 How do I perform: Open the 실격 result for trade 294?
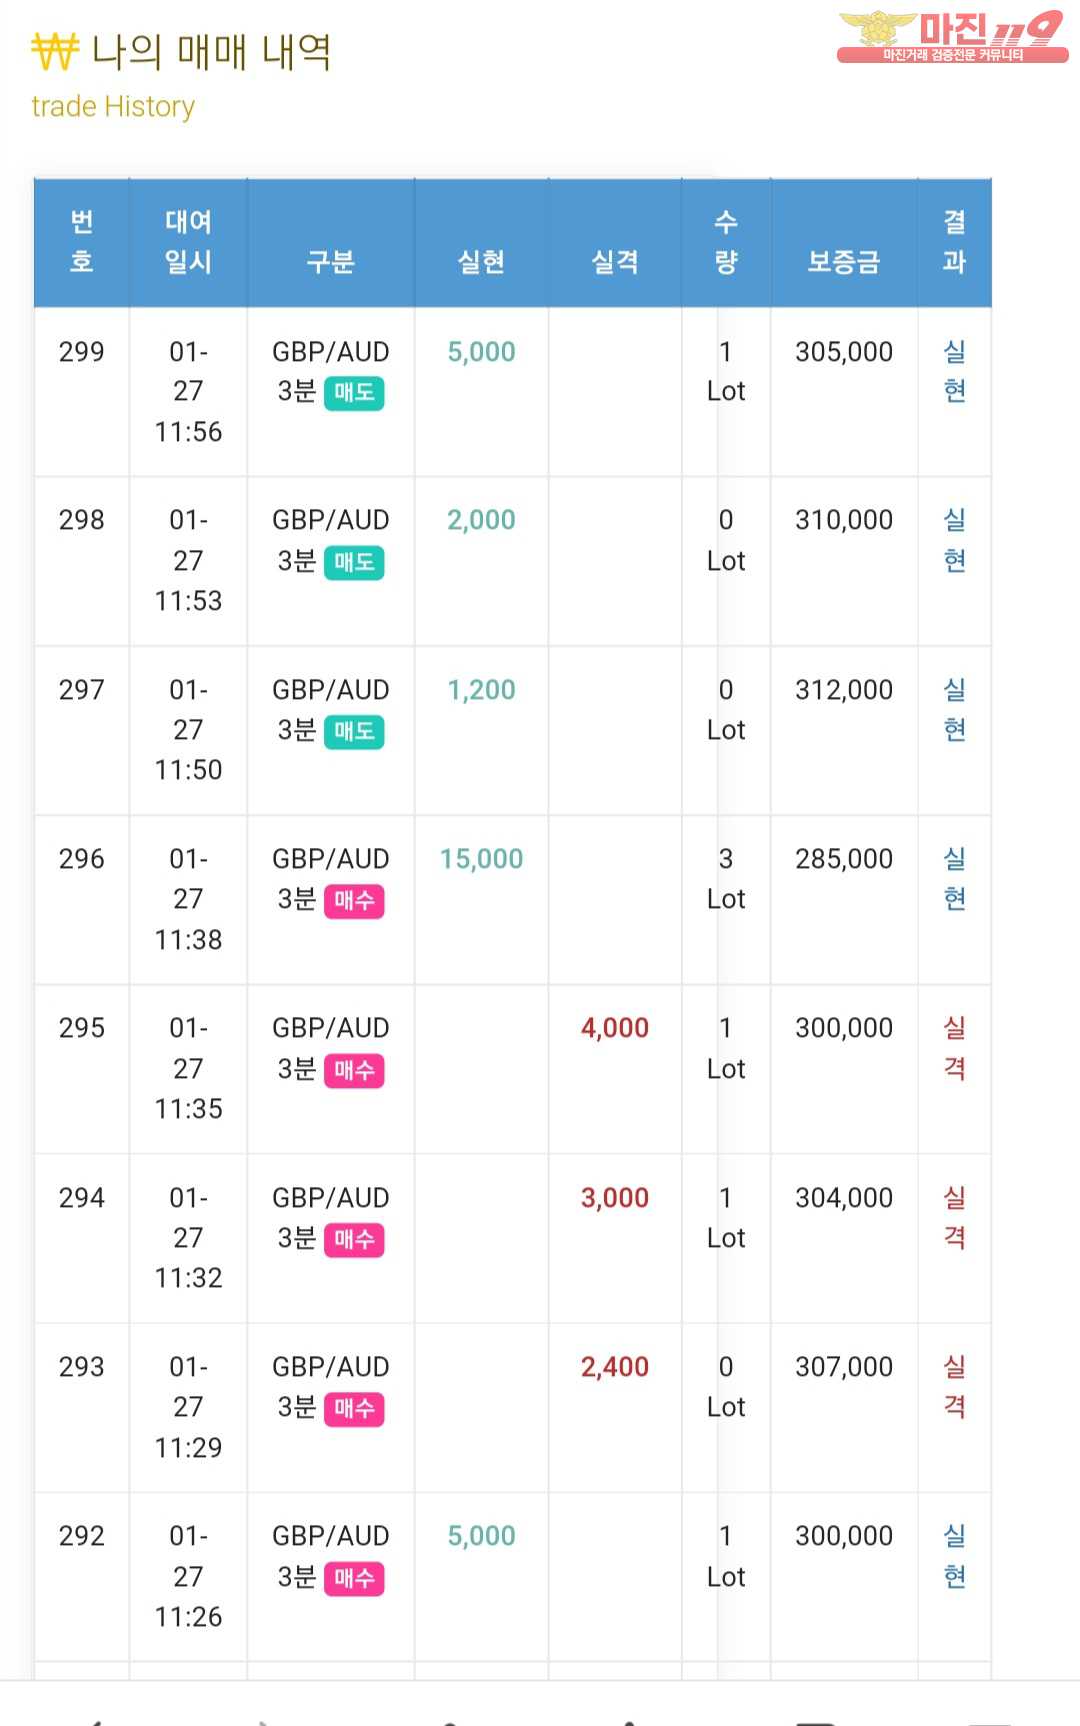(x=954, y=1217)
